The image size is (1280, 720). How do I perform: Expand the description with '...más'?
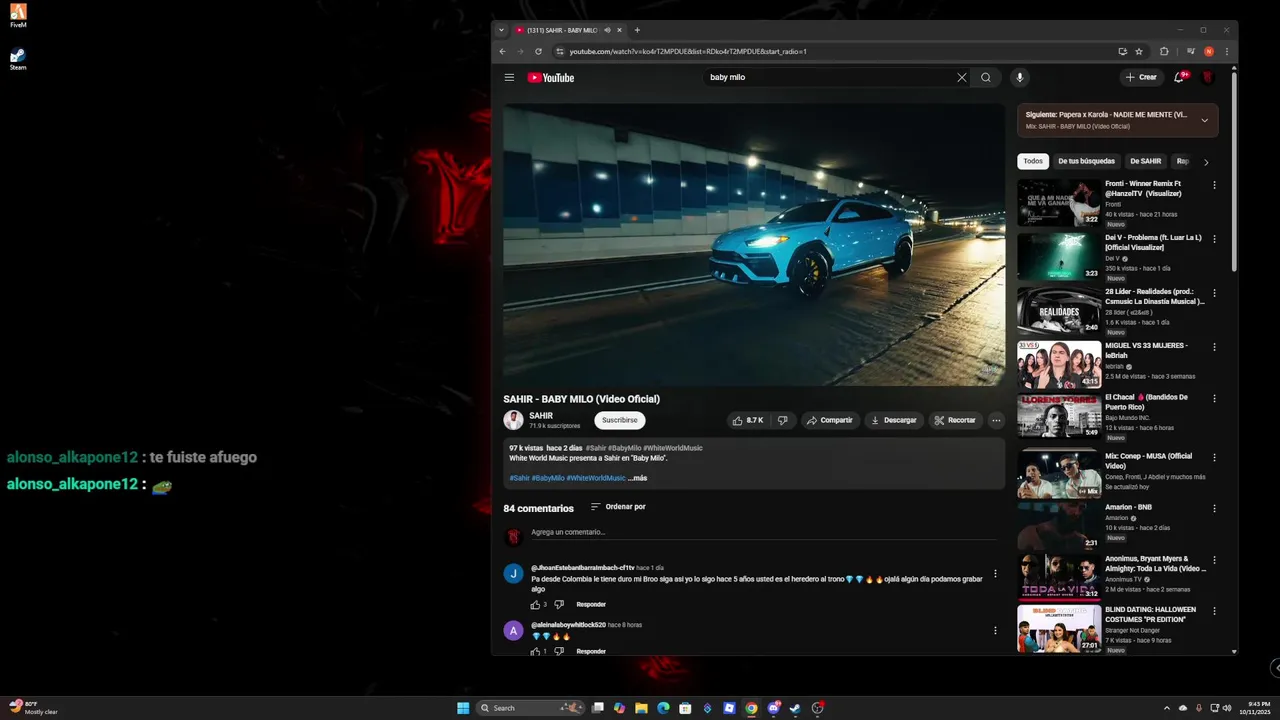click(638, 478)
